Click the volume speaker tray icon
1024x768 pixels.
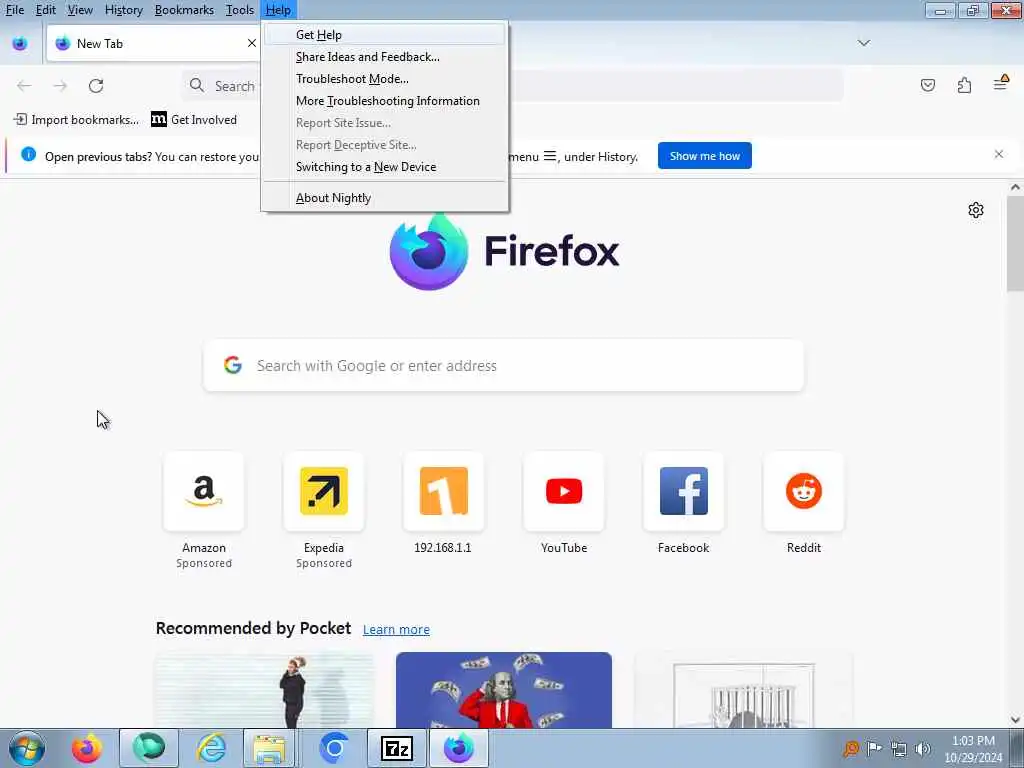pyautogui.click(x=922, y=749)
